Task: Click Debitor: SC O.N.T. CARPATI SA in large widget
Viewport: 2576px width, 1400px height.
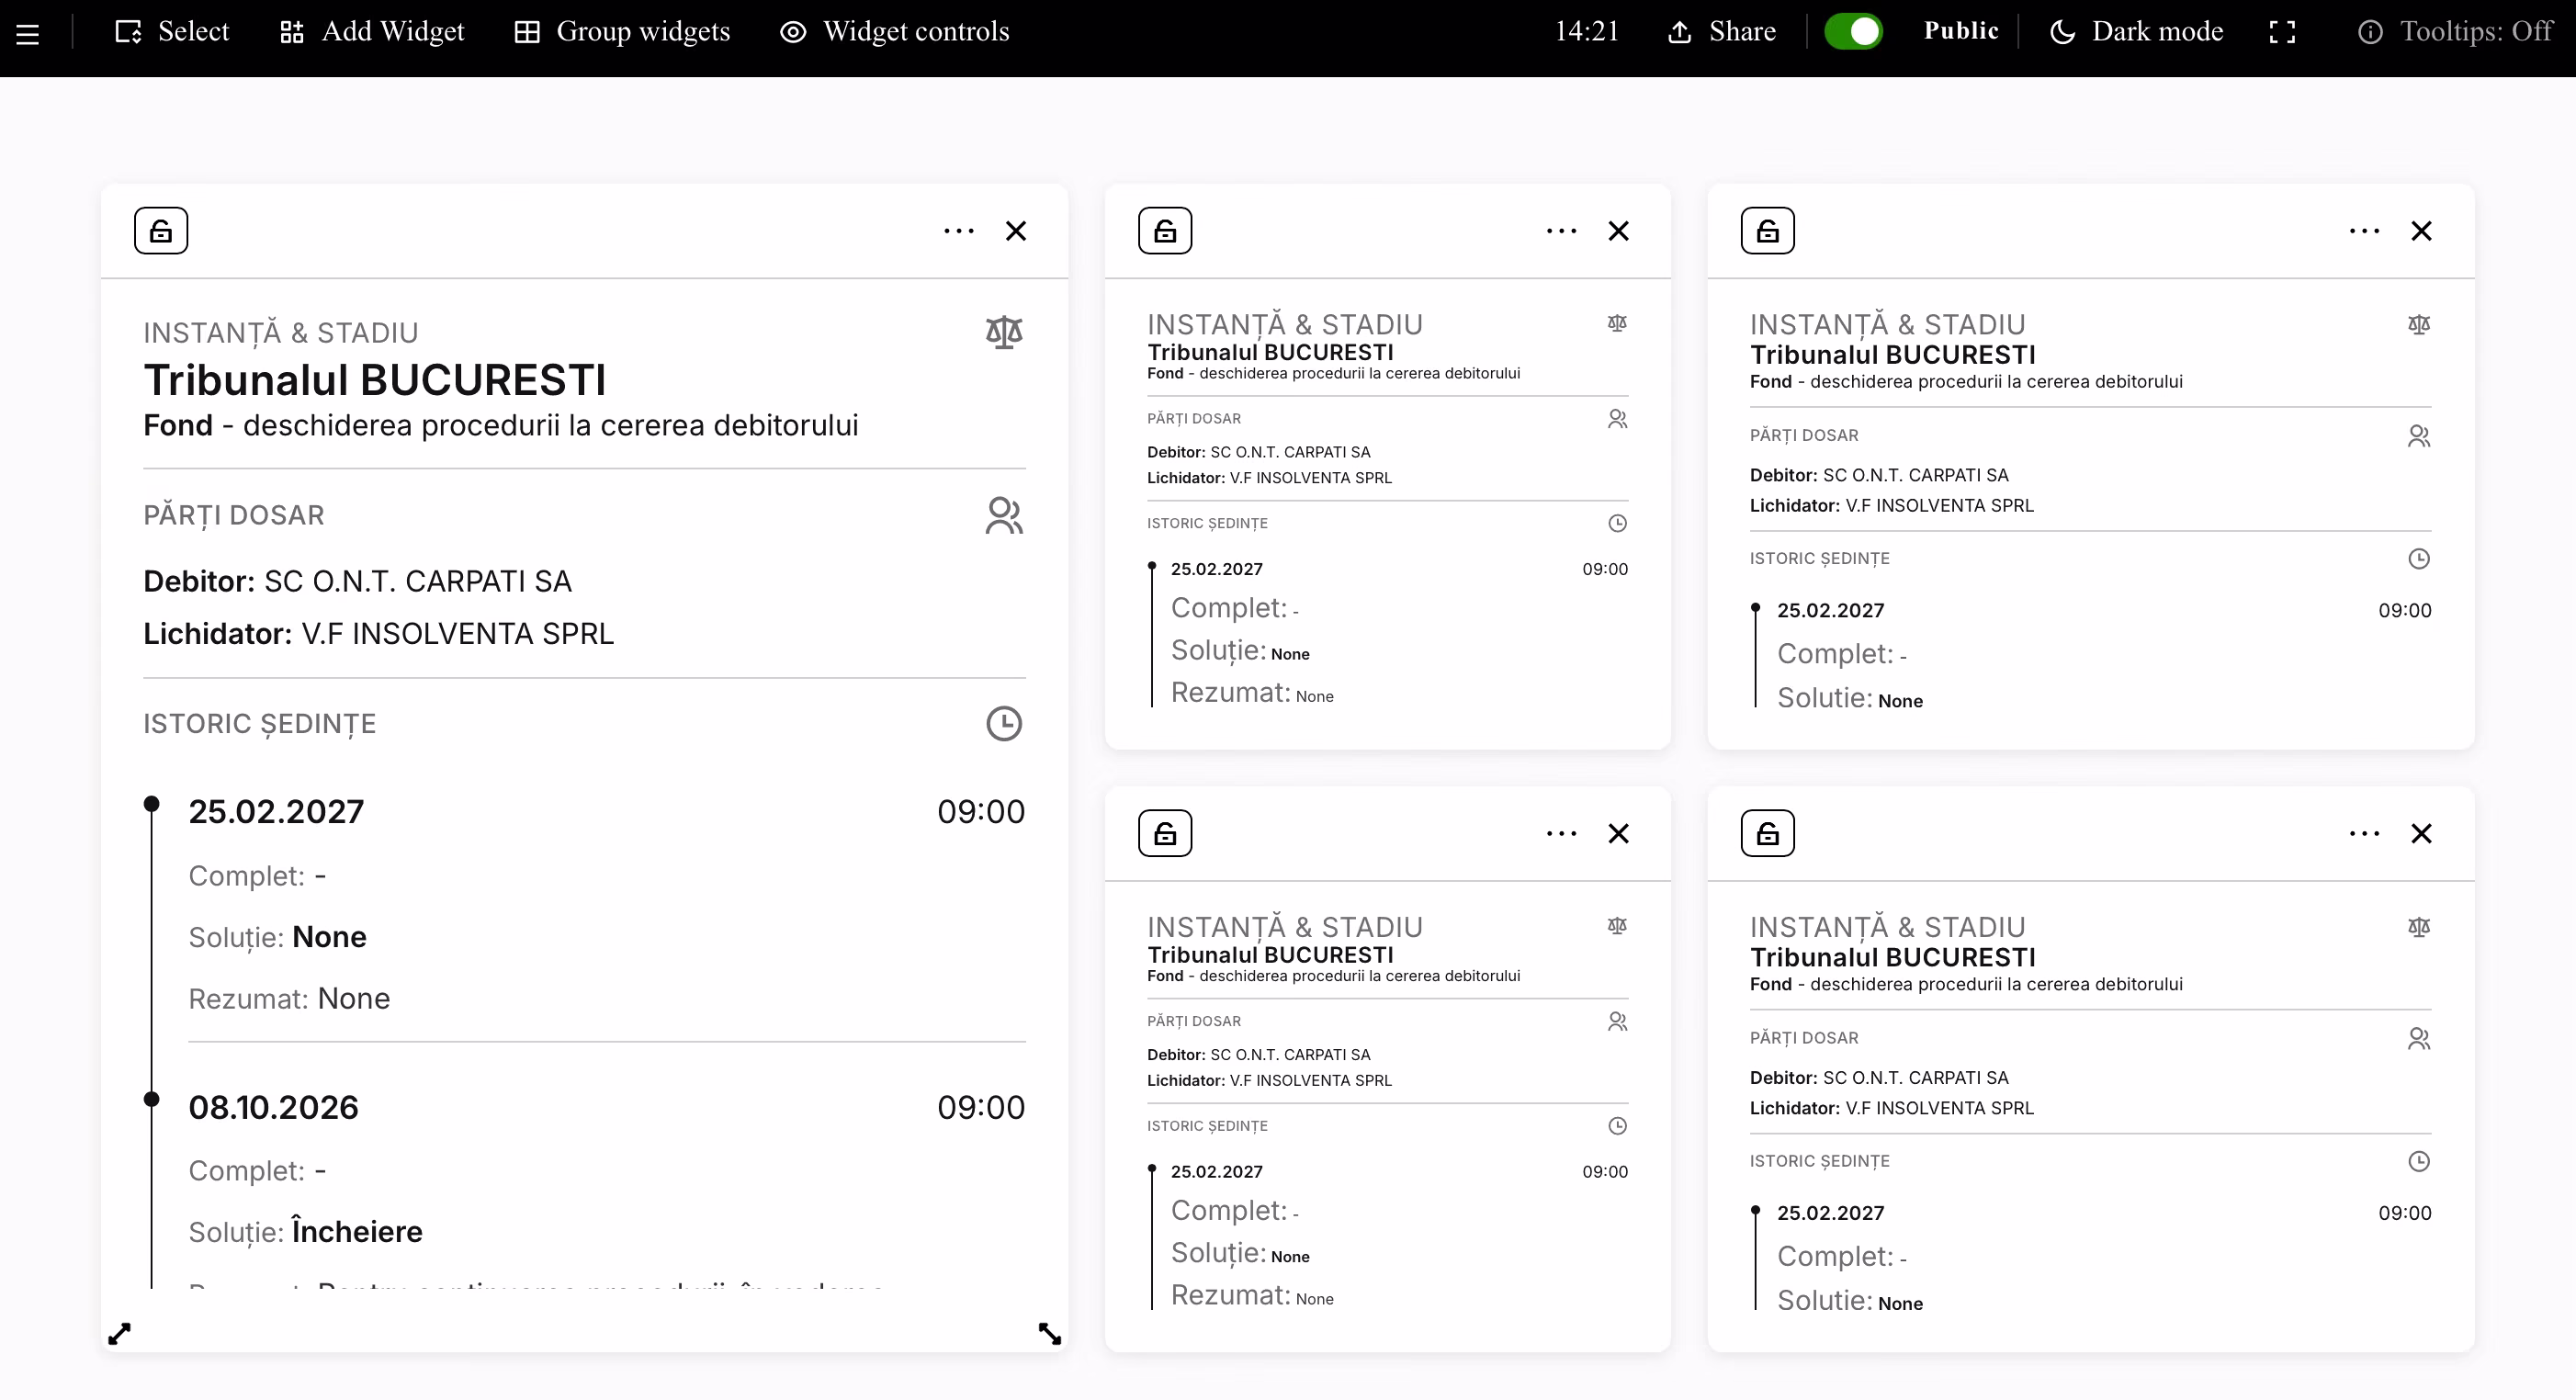Action: (x=357, y=582)
